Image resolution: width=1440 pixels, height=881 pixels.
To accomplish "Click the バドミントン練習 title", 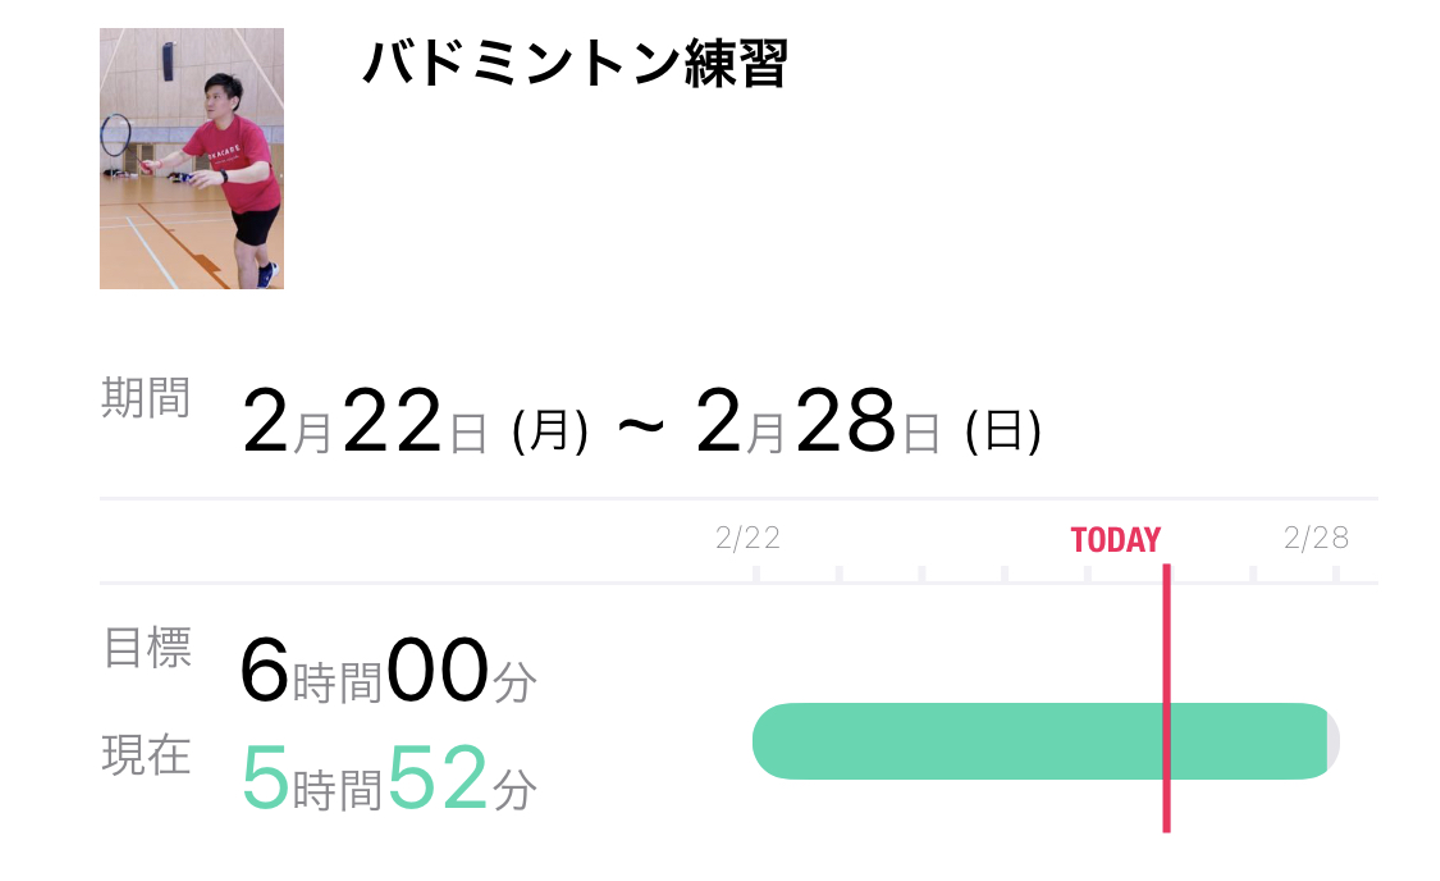I will (575, 64).
